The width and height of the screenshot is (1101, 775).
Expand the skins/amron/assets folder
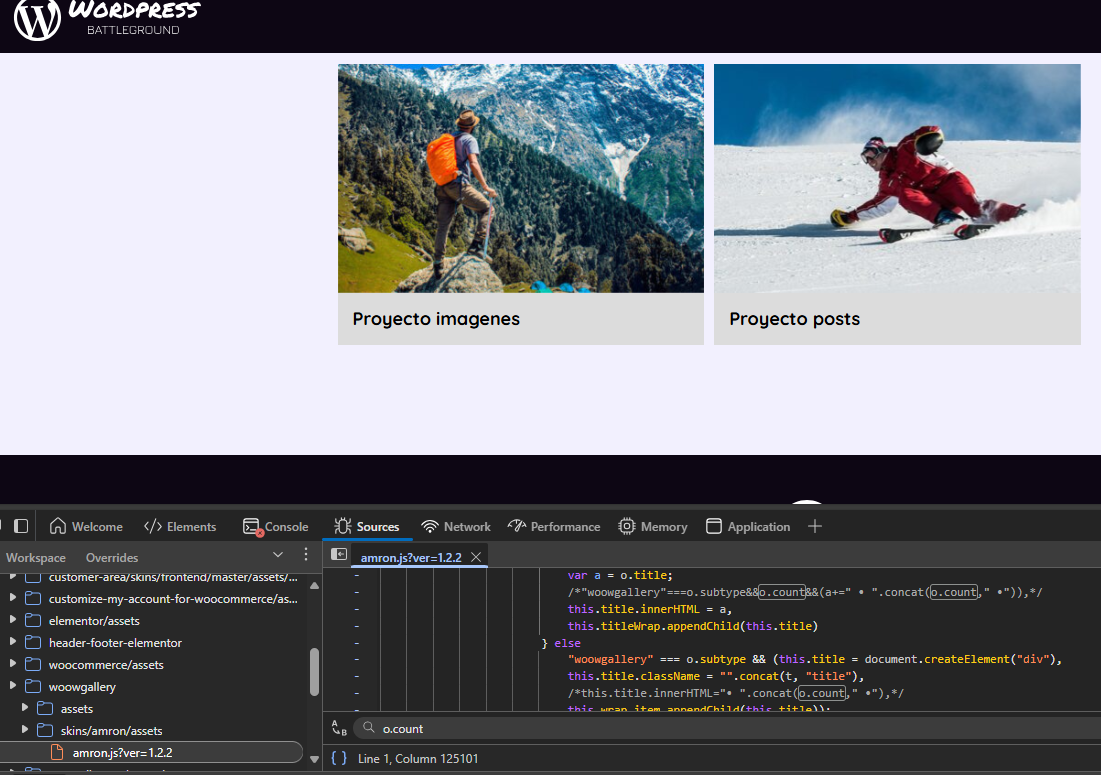25,731
